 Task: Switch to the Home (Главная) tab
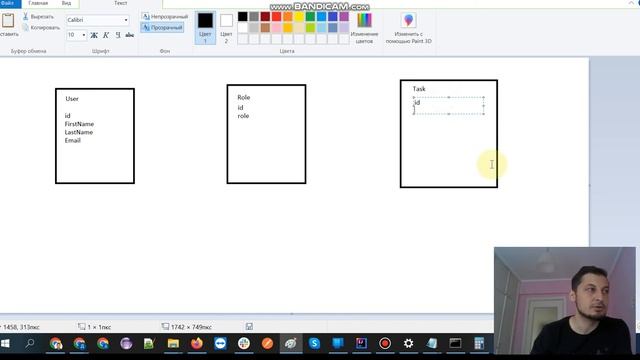[x=38, y=3]
